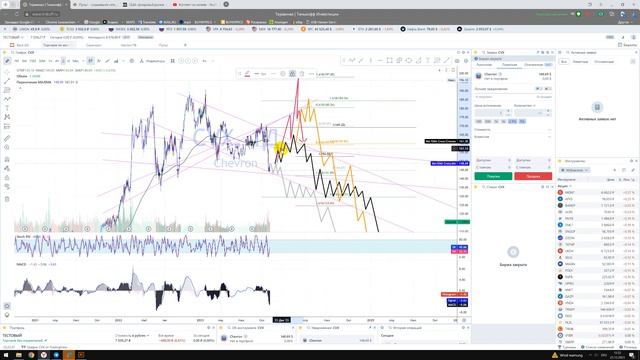This screenshot has width=640, height=360.
Task: Select the ruler measure tool in left toolbar
Action: pos(7,139)
